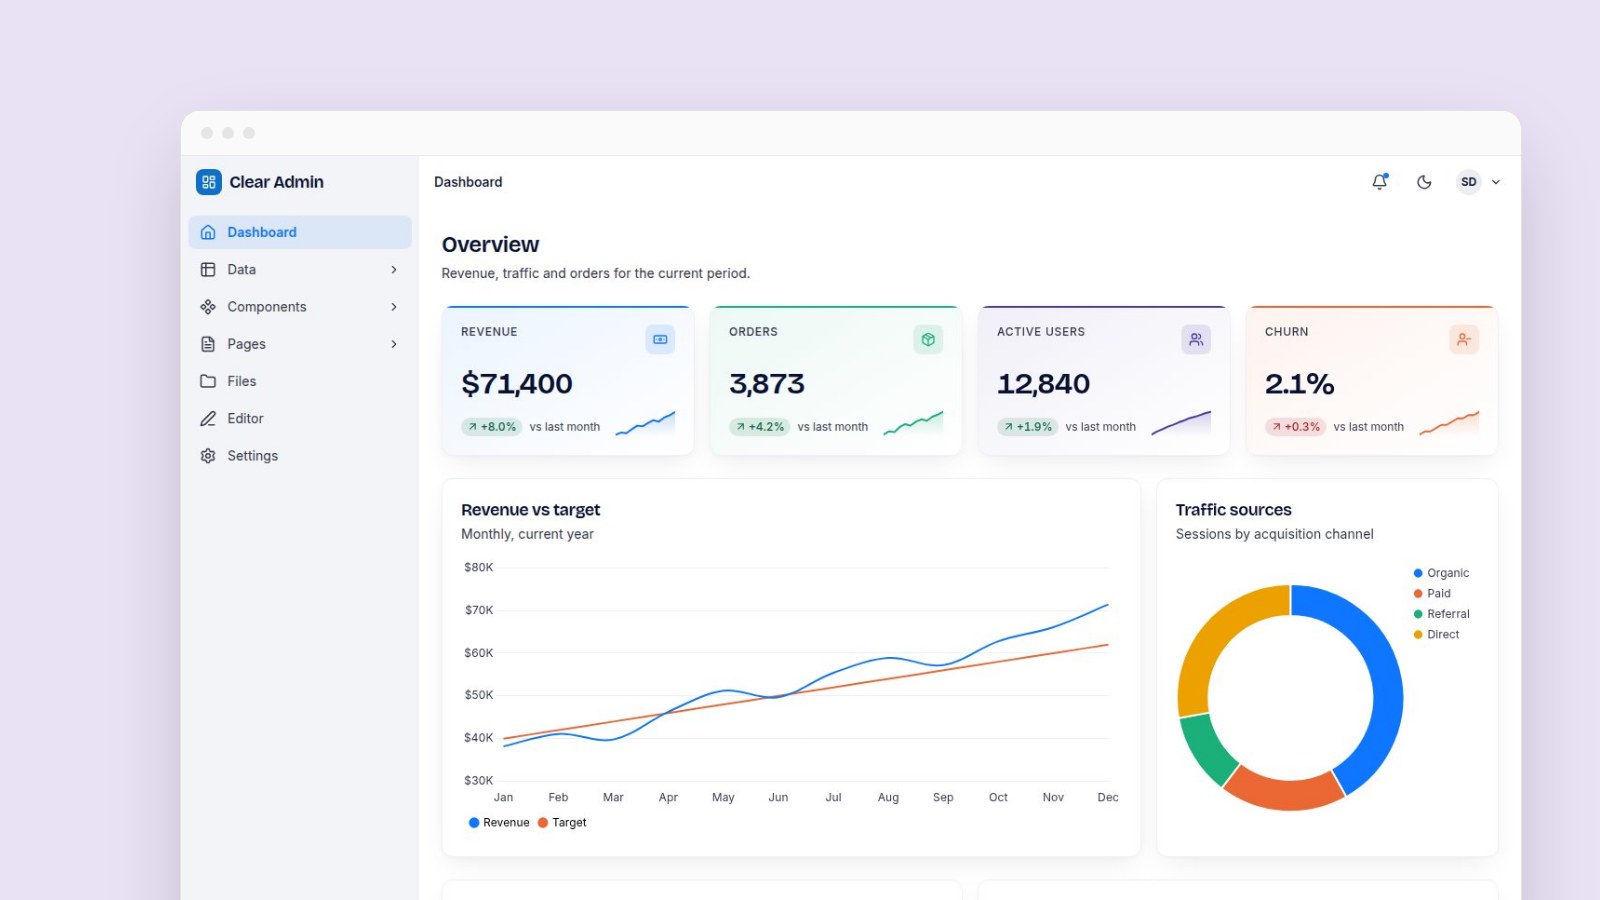Click the Churn card sparkline chart
Viewport: 1600px width, 900px height.
(1449, 423)
